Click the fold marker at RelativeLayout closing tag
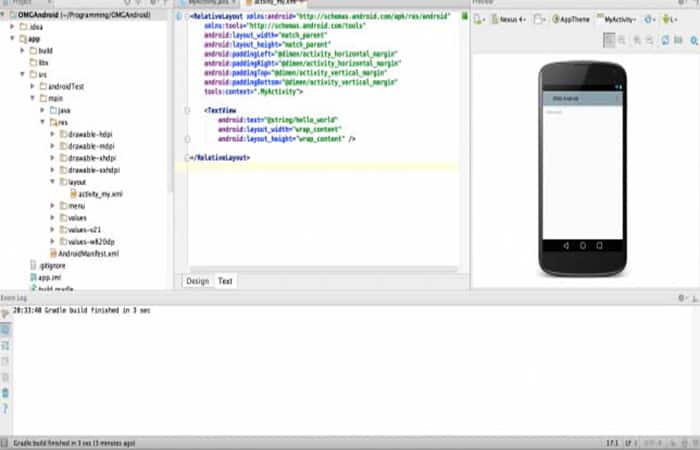Image resolution: width=700 pixels, height=450 pixels. 187,158
